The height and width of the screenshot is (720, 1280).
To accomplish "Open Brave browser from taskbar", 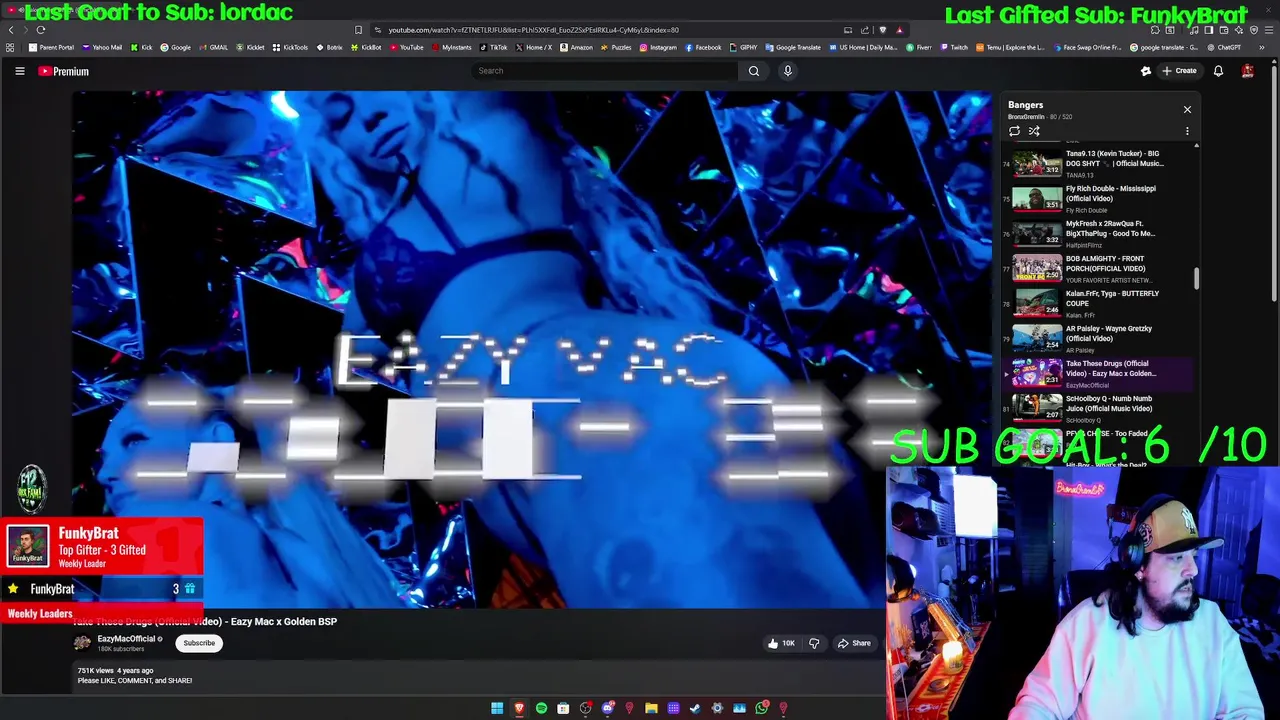I will [x=519, y=708].
